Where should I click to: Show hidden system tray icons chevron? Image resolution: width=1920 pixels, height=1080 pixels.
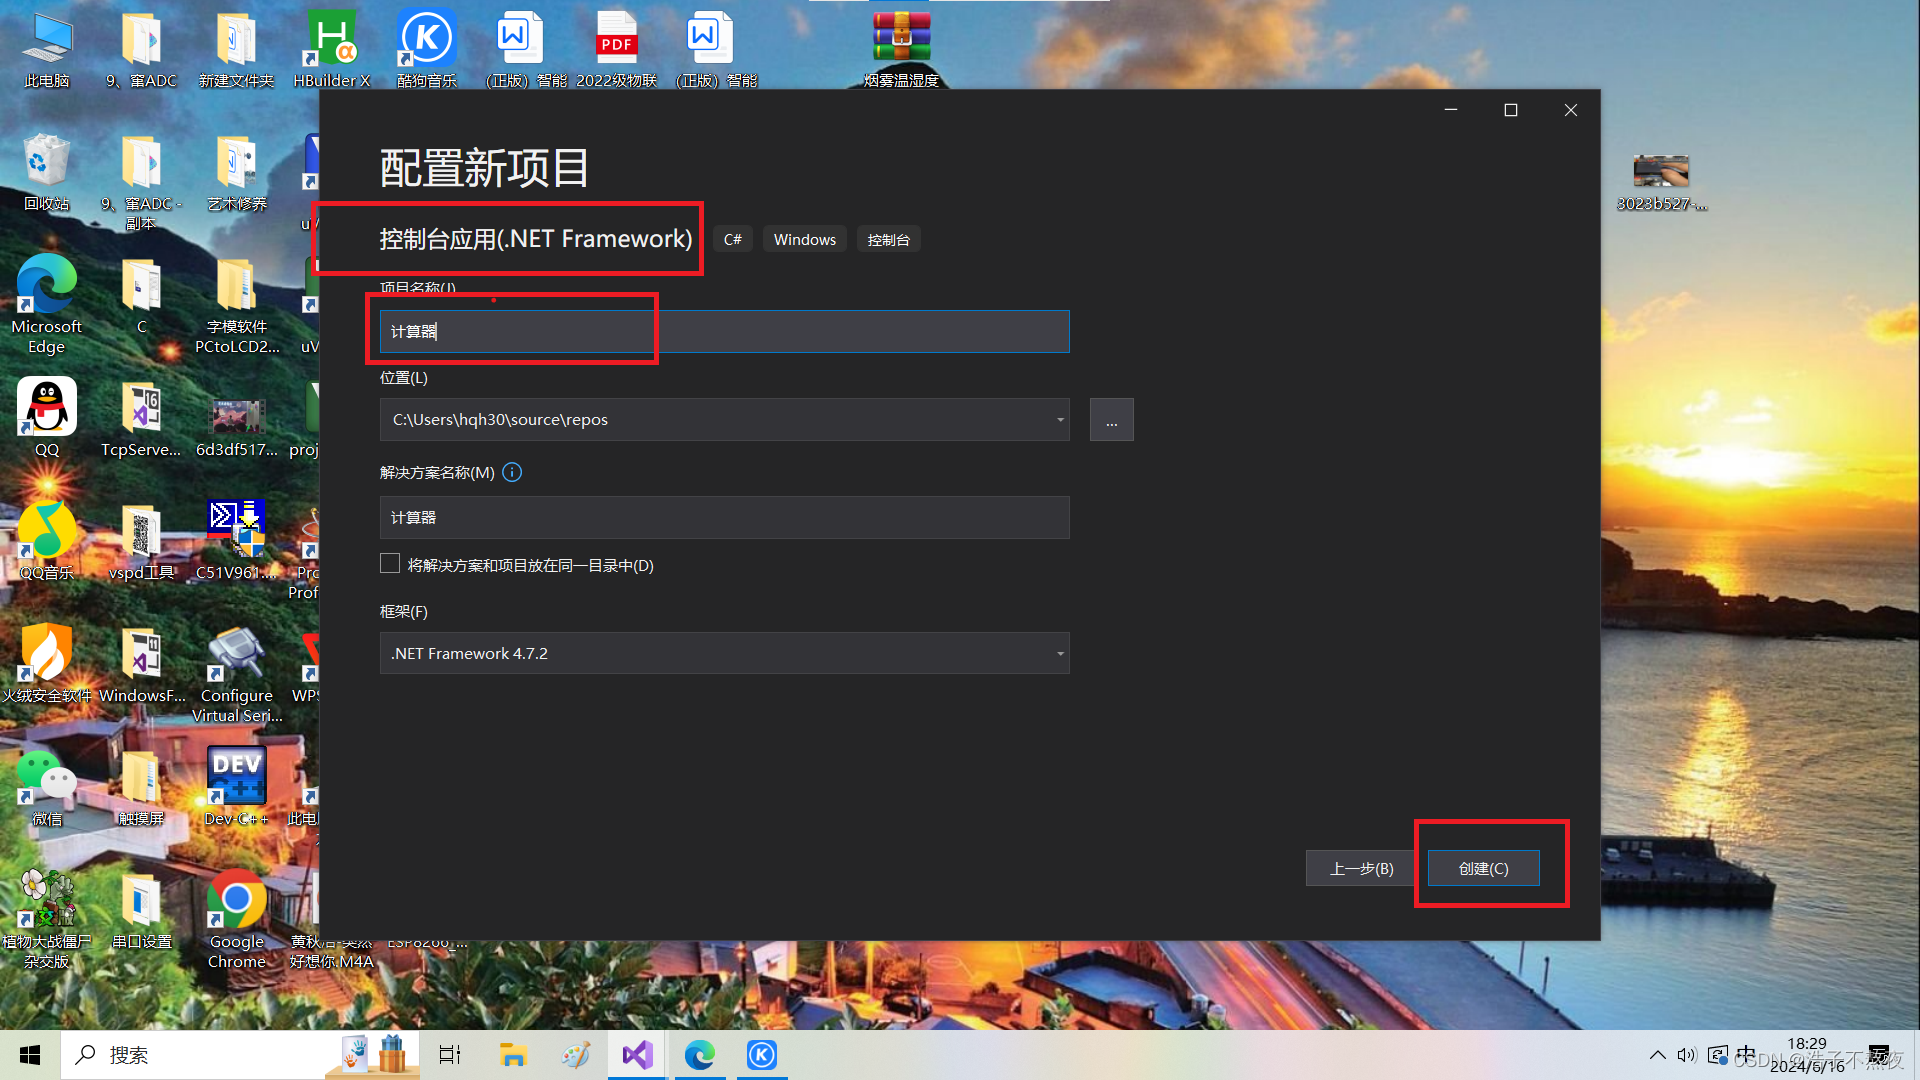1657,1055
